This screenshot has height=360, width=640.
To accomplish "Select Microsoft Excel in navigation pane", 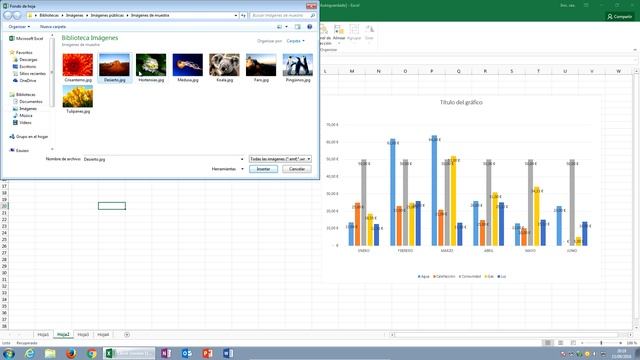I will (26, 38).
